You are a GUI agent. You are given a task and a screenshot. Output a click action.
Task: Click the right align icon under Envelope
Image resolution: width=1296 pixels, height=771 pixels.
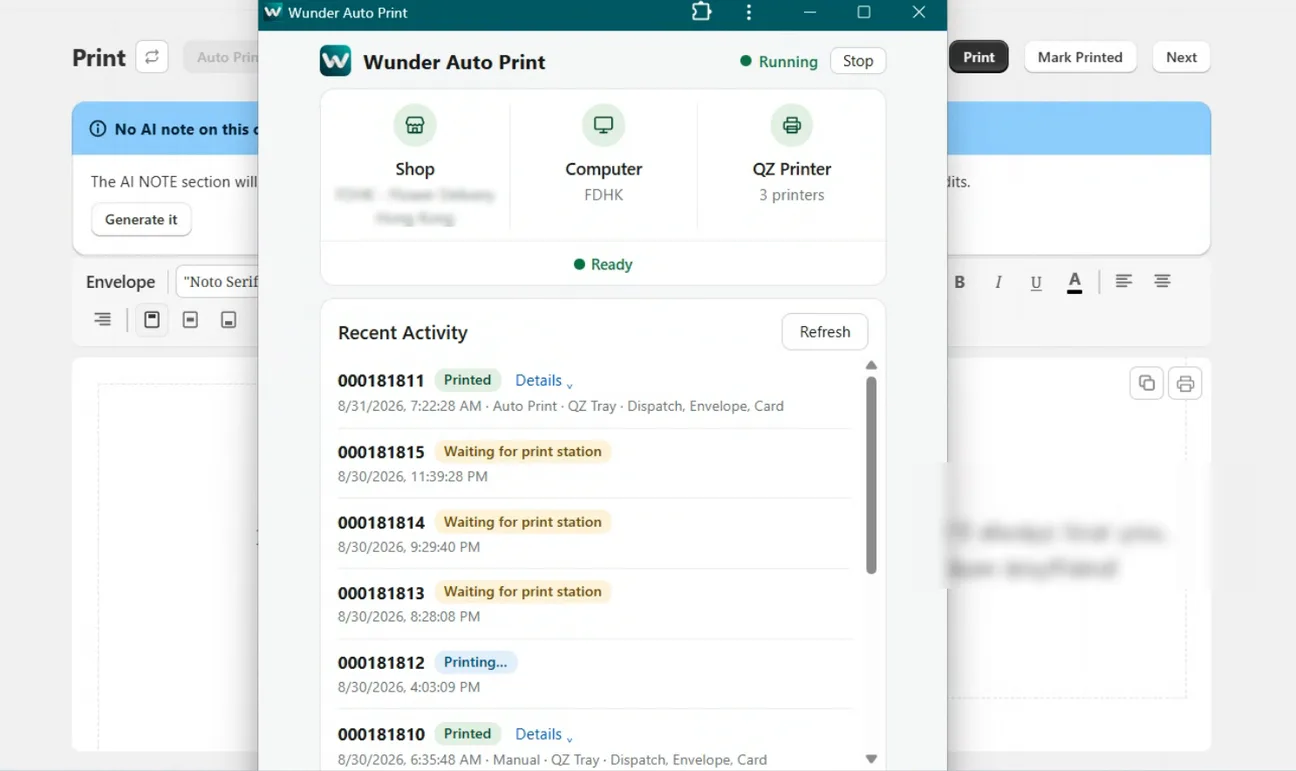(102, 320)
